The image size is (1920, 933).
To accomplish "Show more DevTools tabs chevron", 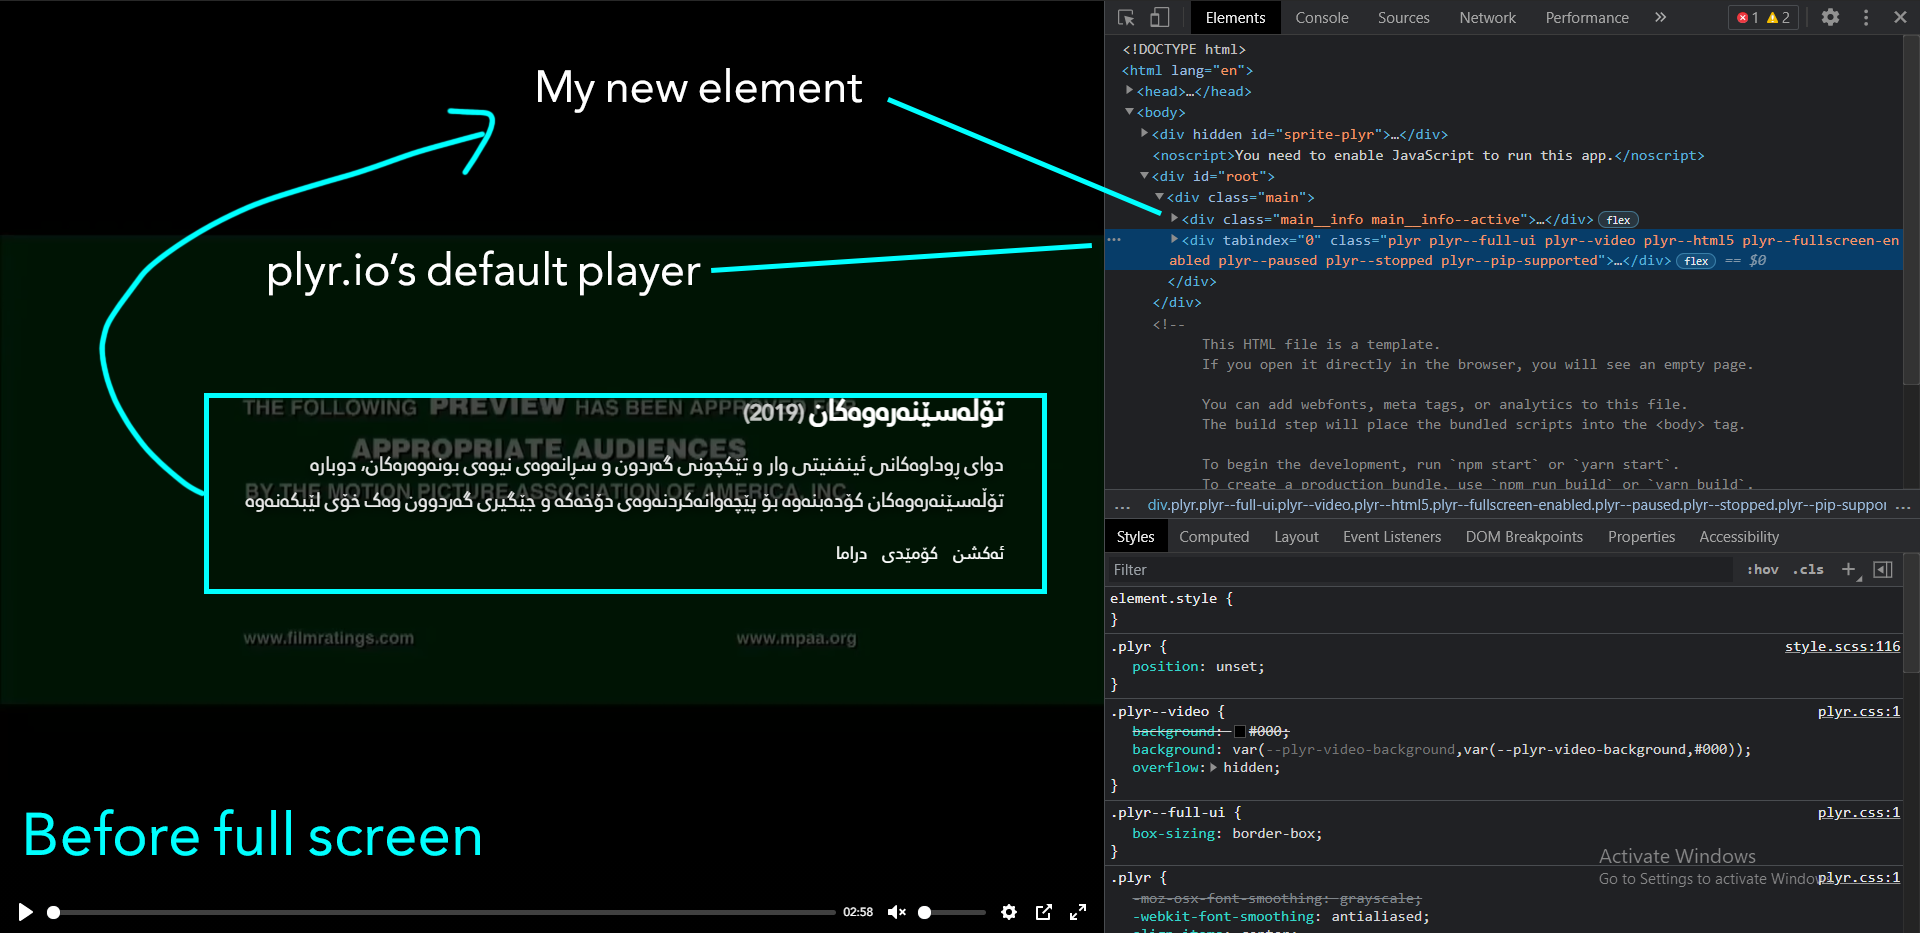I will 1660,17.
